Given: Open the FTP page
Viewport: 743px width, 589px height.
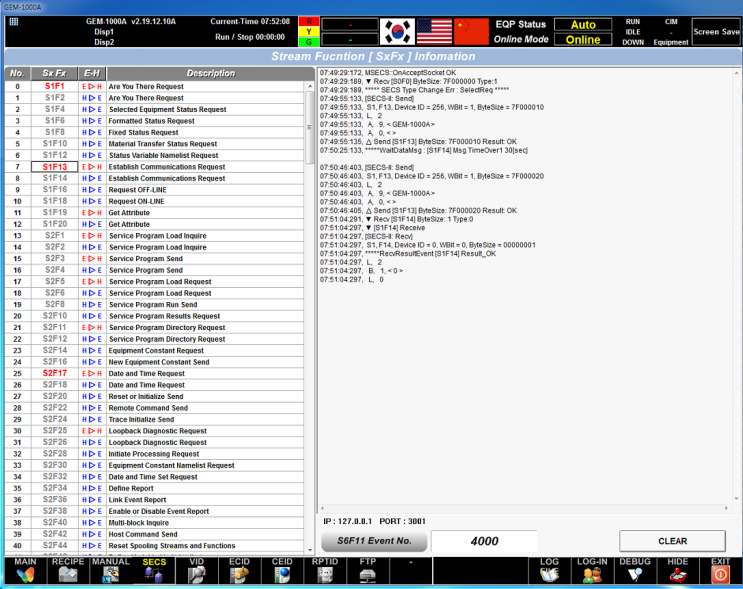Looking at the screenshot, I should pos(368,570).
